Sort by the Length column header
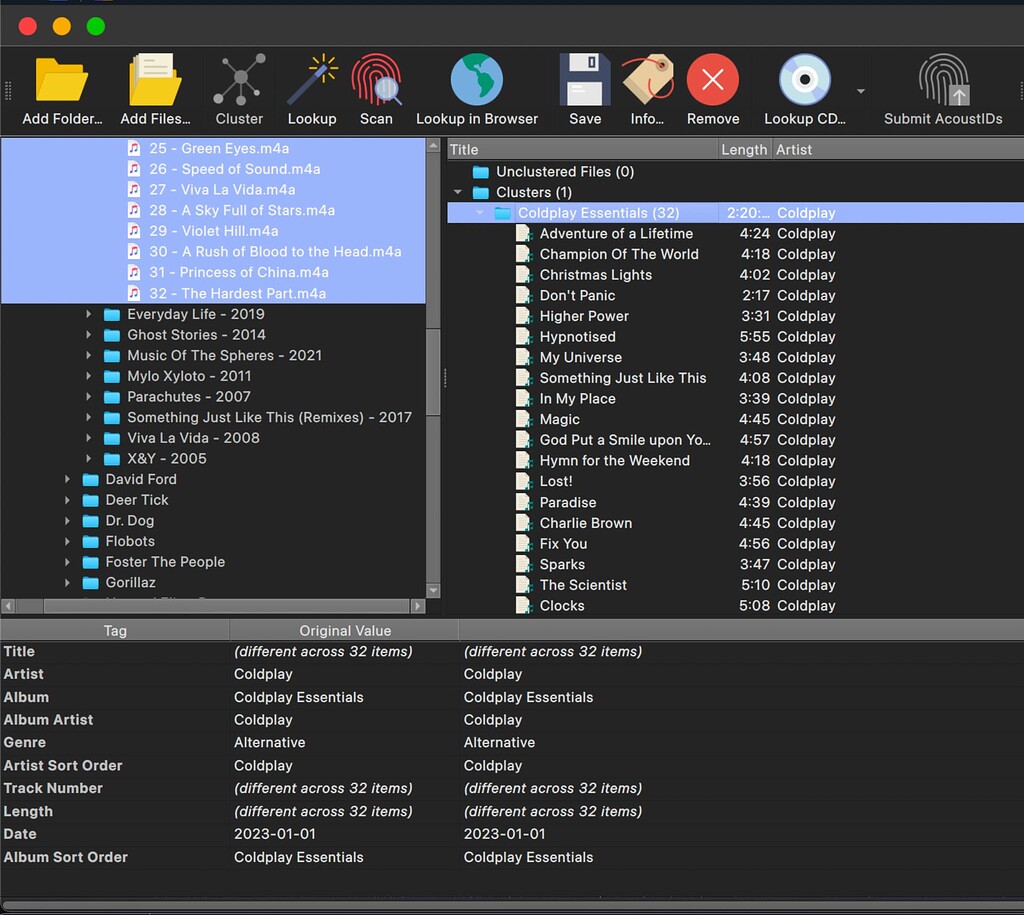Image resolution: width=1024 pixels, height=915 pixels. point(744,150)
